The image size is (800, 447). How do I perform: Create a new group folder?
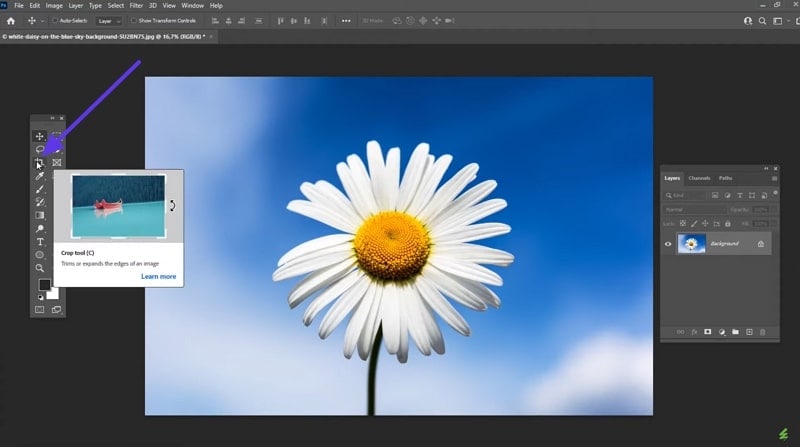click(735, 332)
